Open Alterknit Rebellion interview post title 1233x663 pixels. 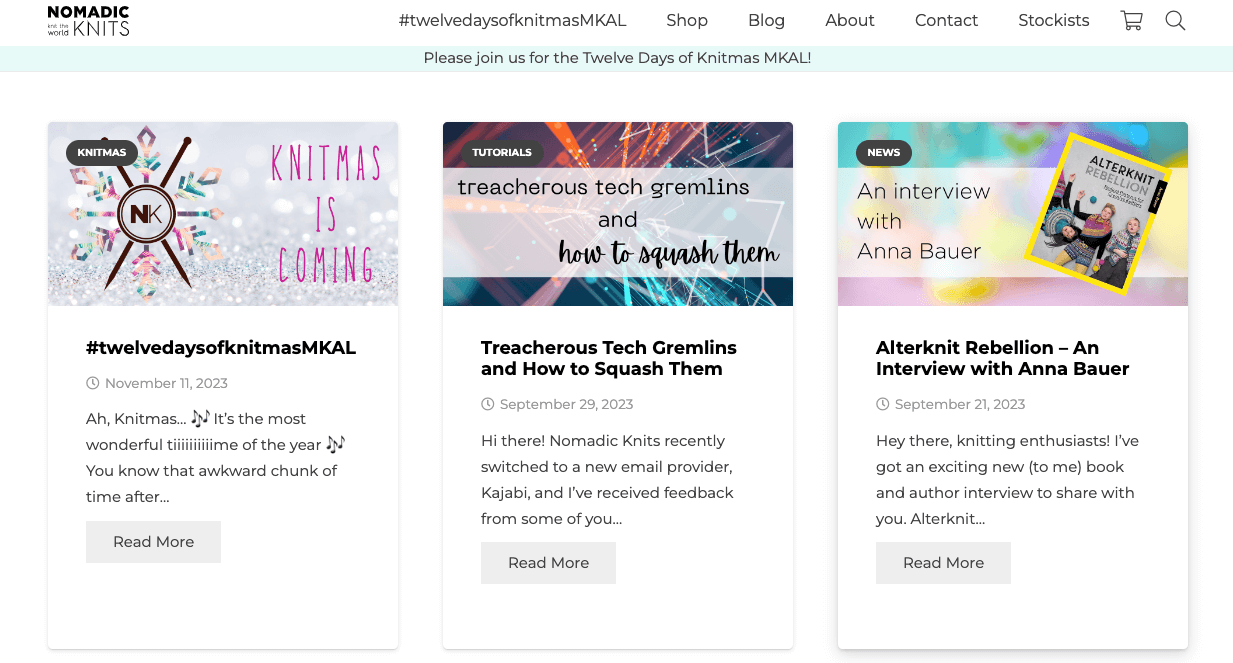coord(1002,358)
